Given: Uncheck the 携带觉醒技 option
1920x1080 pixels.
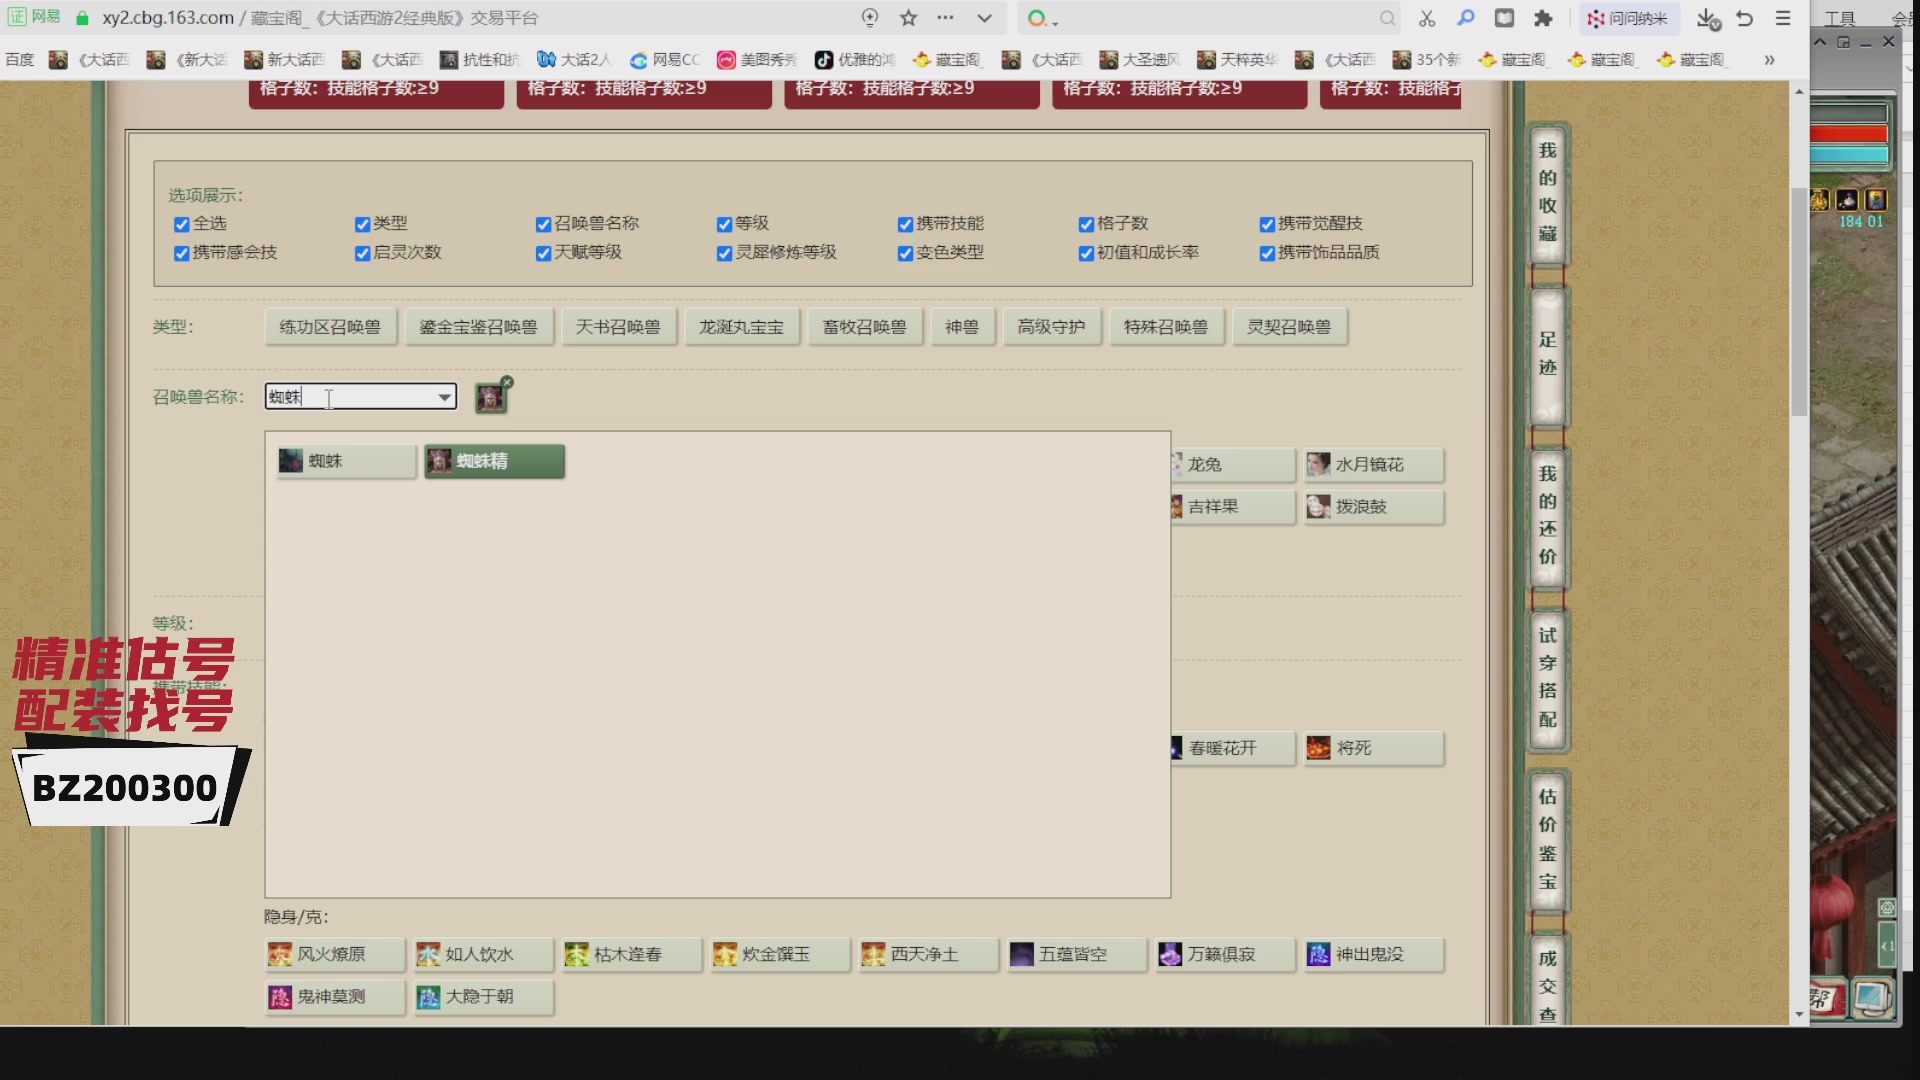Looking at the screenshot, I should [x=1266, y=224].
